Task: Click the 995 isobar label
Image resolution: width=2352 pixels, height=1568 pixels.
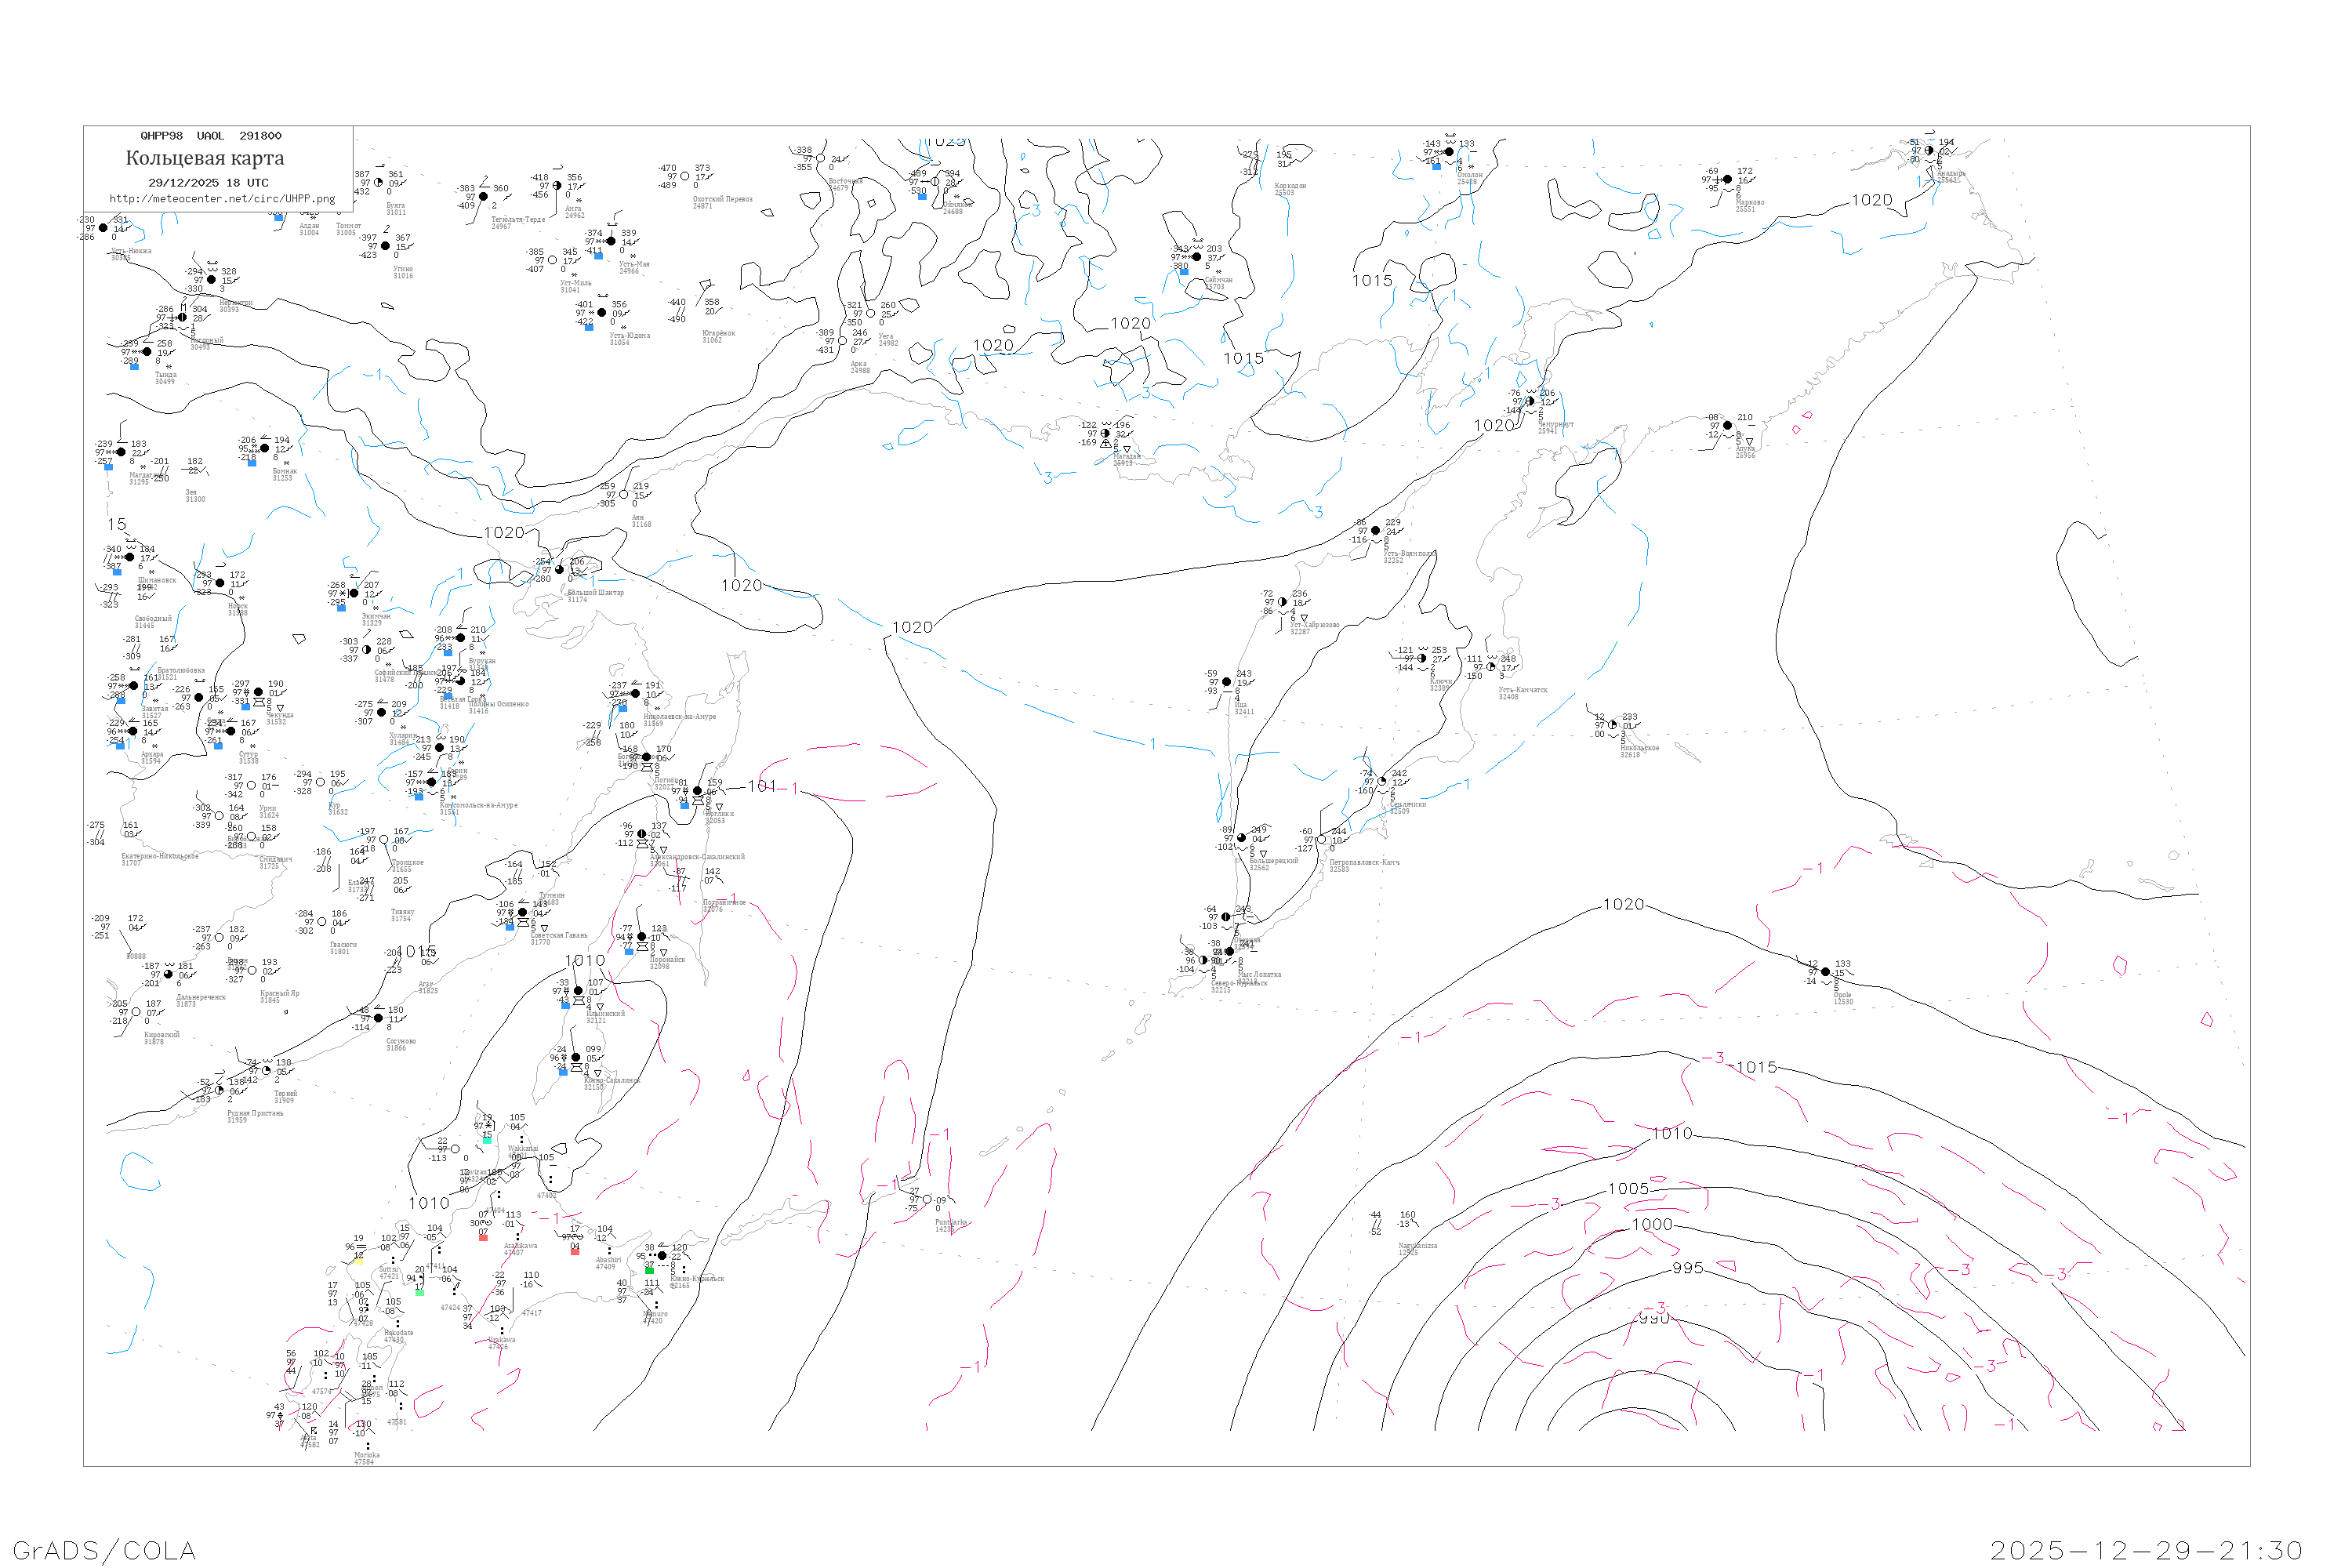Action: [1687, 1268]
